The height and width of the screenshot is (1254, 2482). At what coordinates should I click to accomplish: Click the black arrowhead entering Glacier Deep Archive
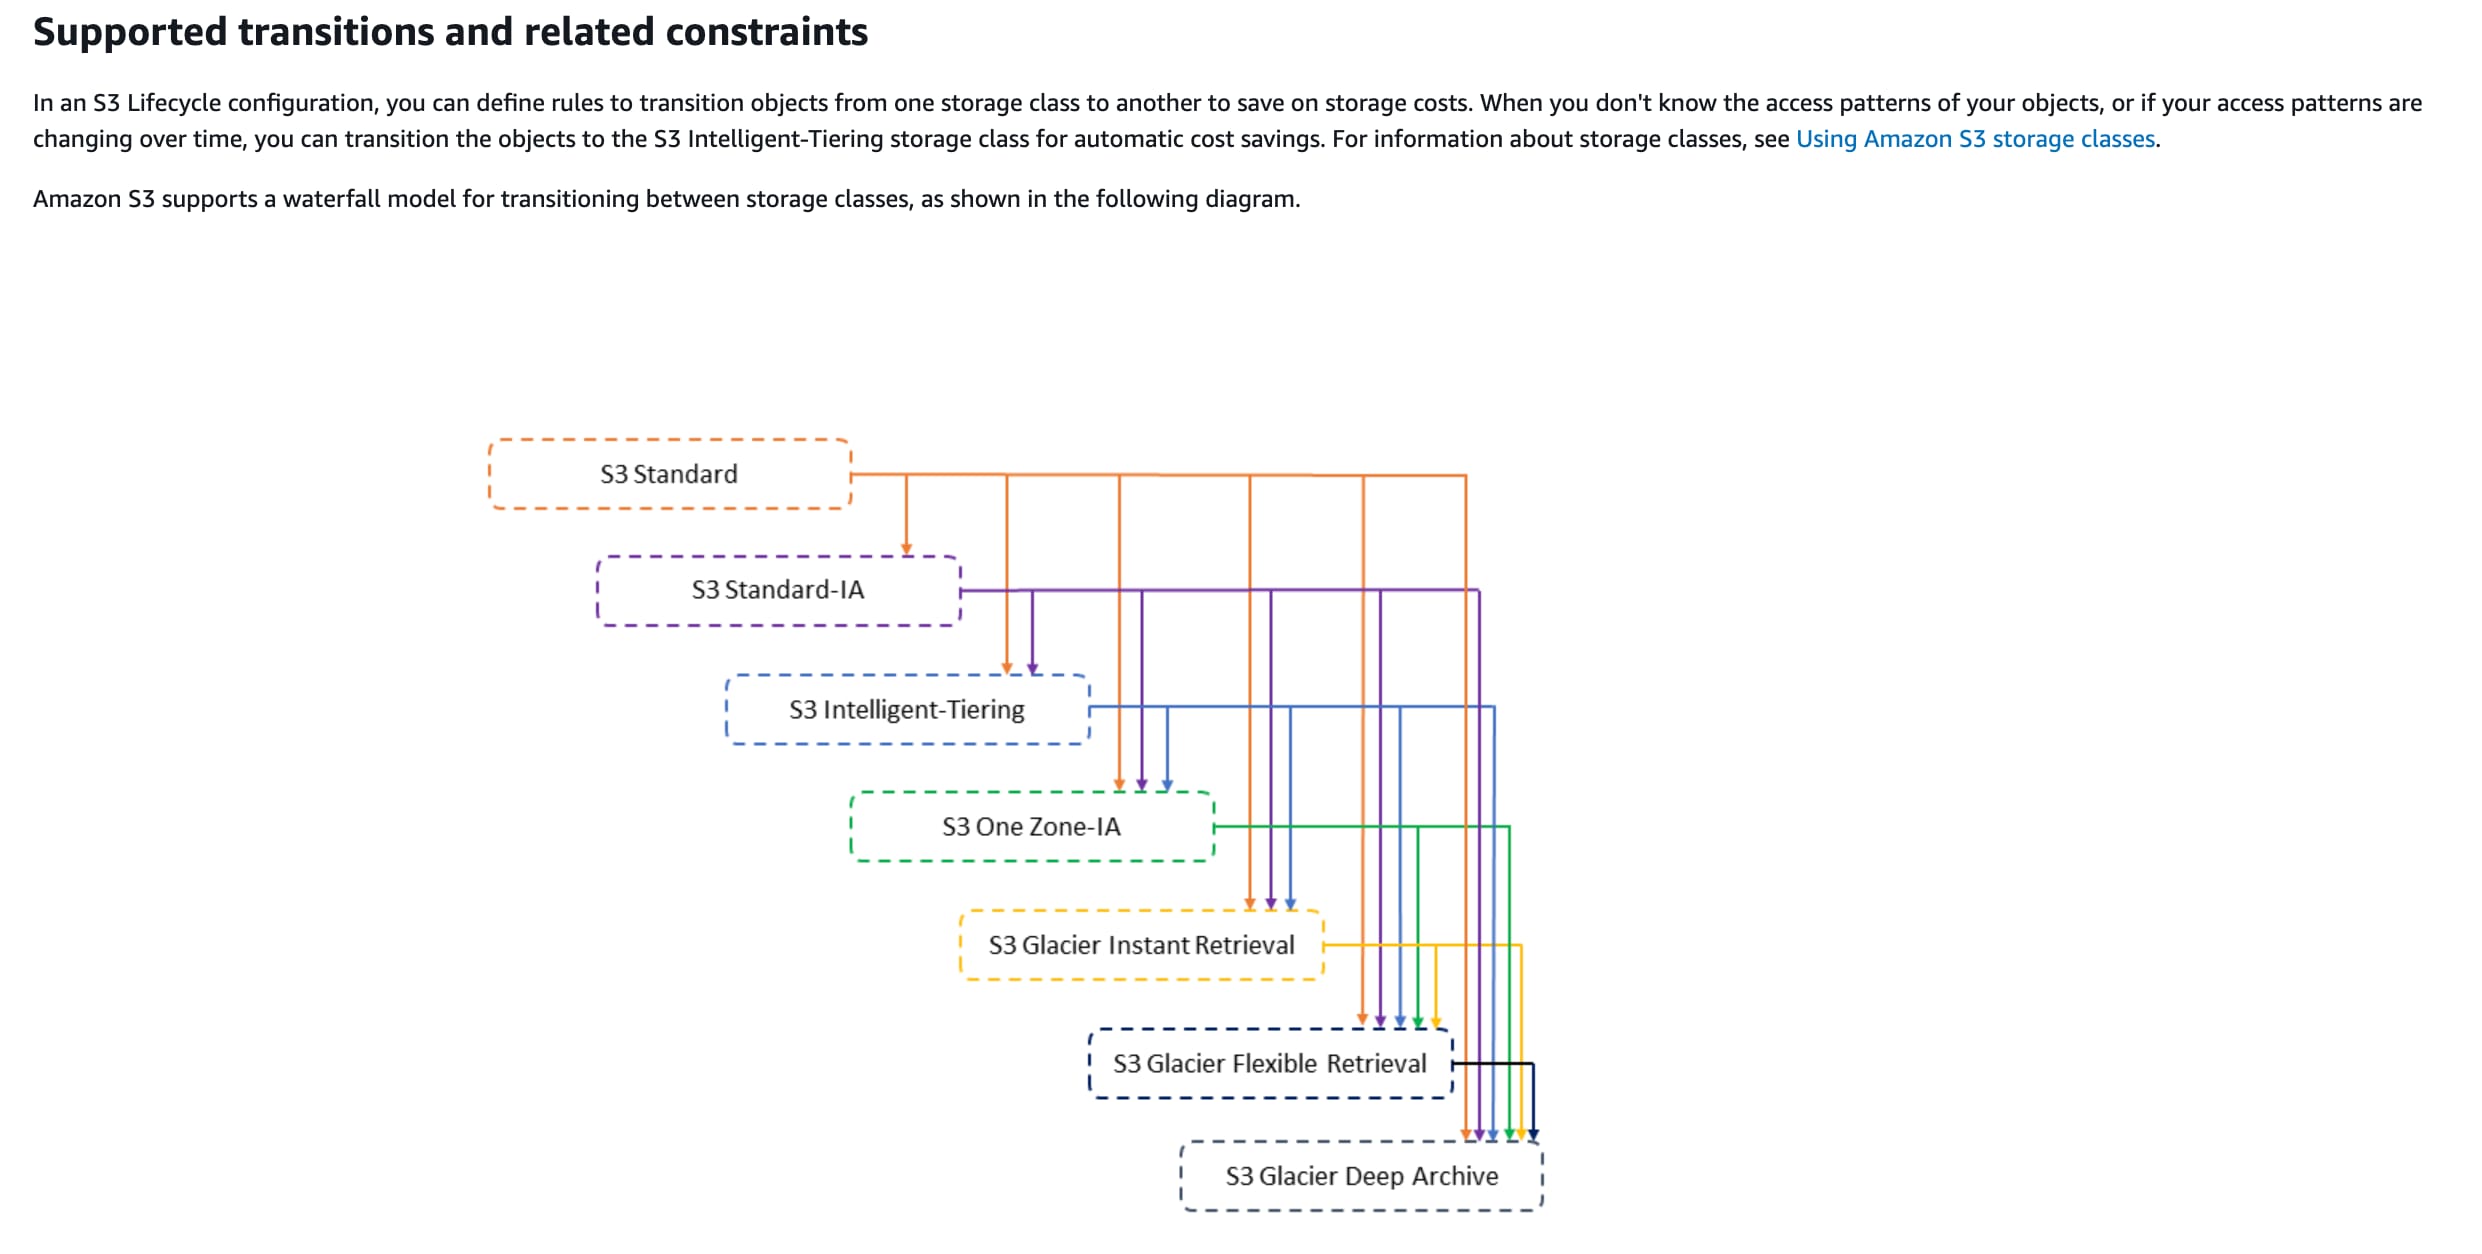coord(1533,1134)
